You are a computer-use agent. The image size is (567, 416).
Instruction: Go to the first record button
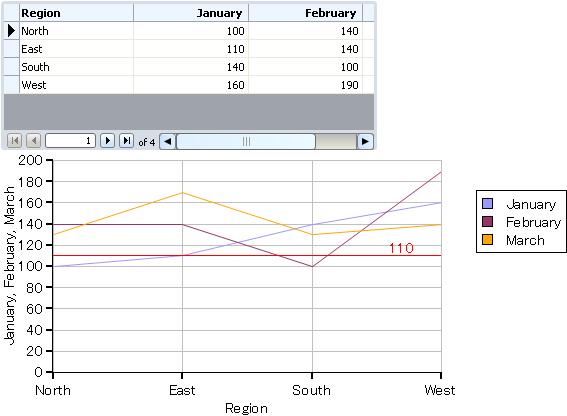pos(15,141)
